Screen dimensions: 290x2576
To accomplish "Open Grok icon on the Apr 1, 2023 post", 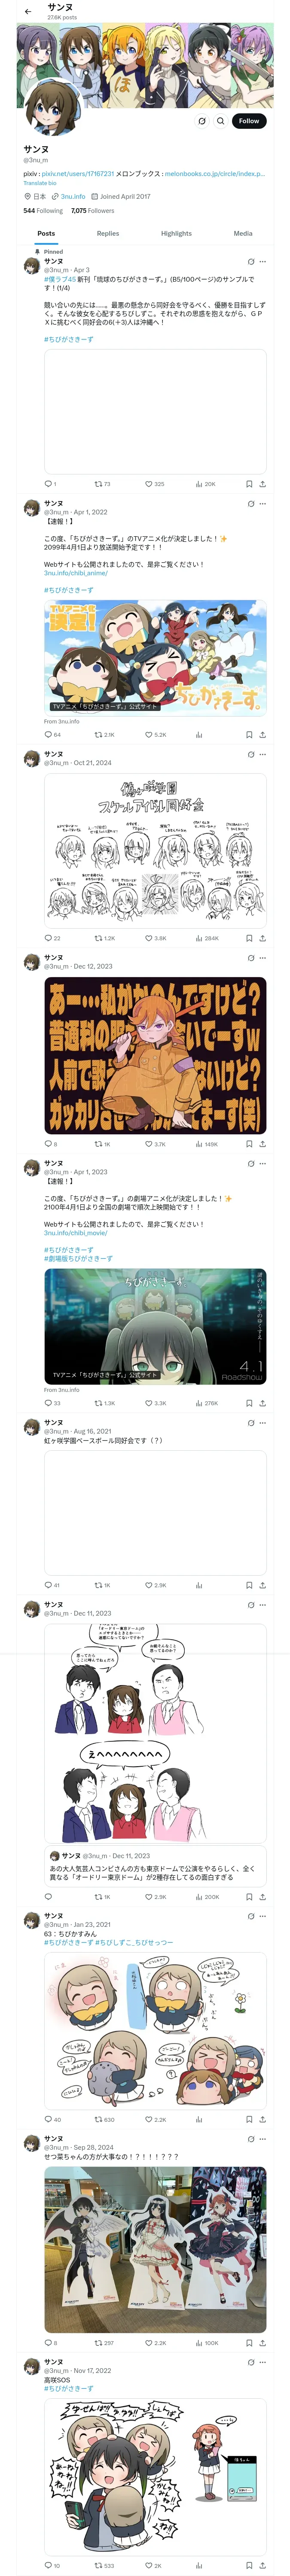I will tap(250, 1164).
